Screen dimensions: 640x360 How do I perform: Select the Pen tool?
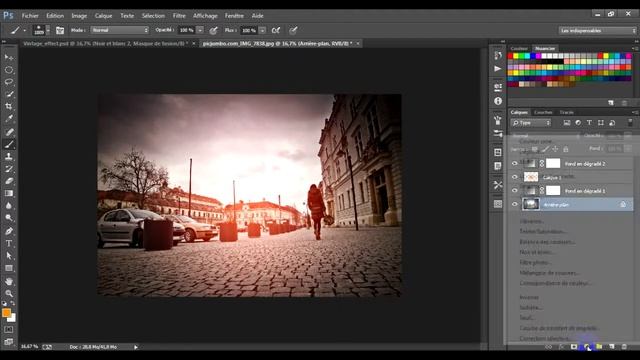coord(9,231)
